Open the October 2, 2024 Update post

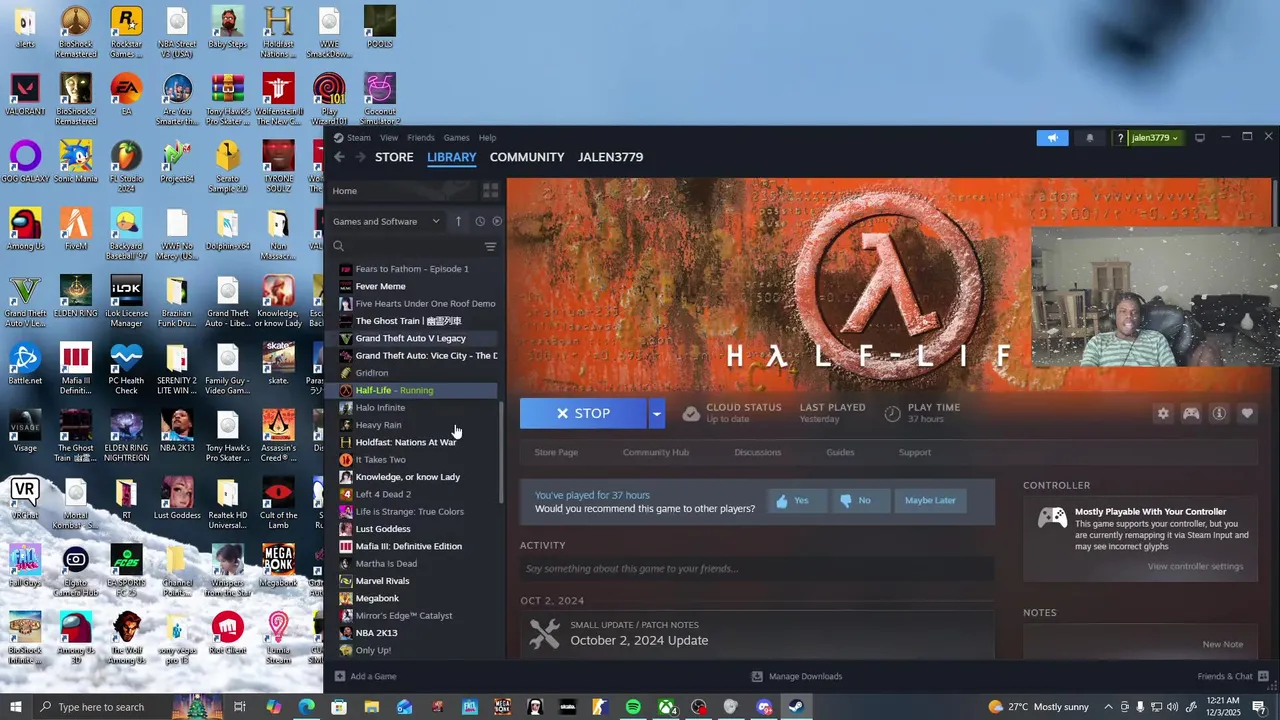[638, 640]
